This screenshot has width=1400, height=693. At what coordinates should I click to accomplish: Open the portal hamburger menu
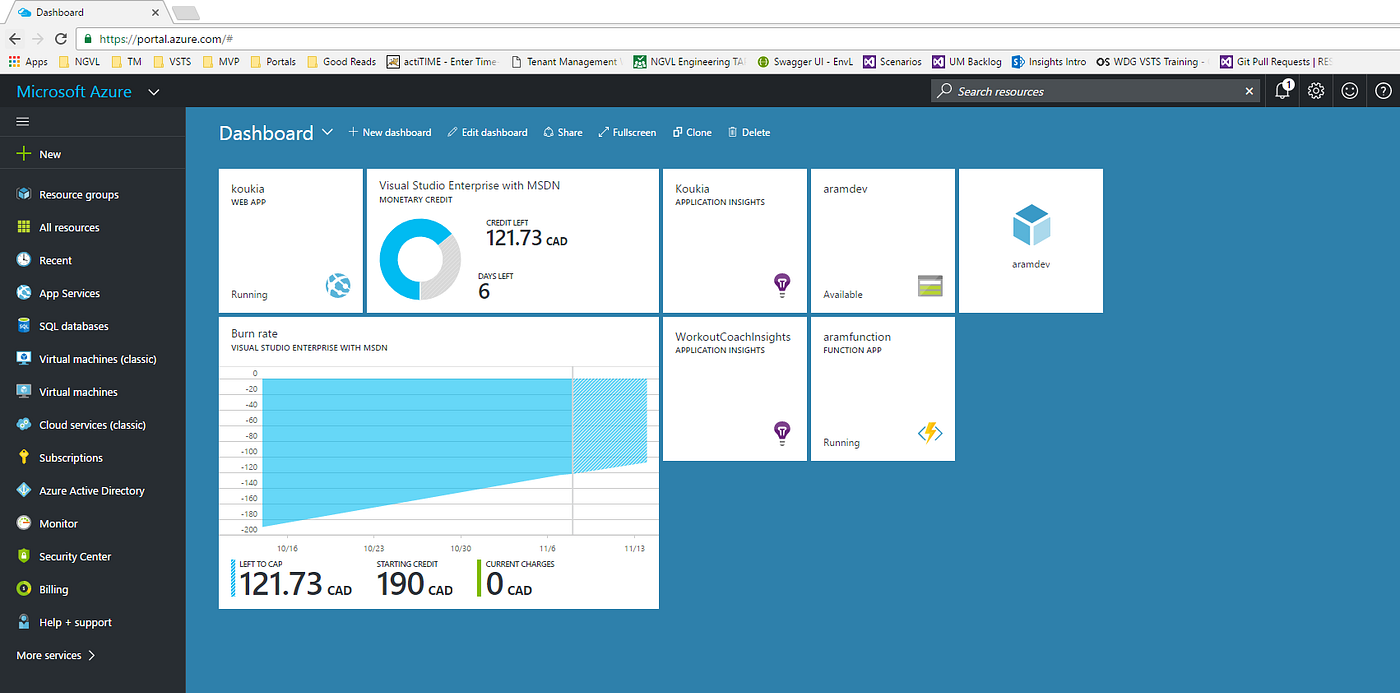pos(21,120)
